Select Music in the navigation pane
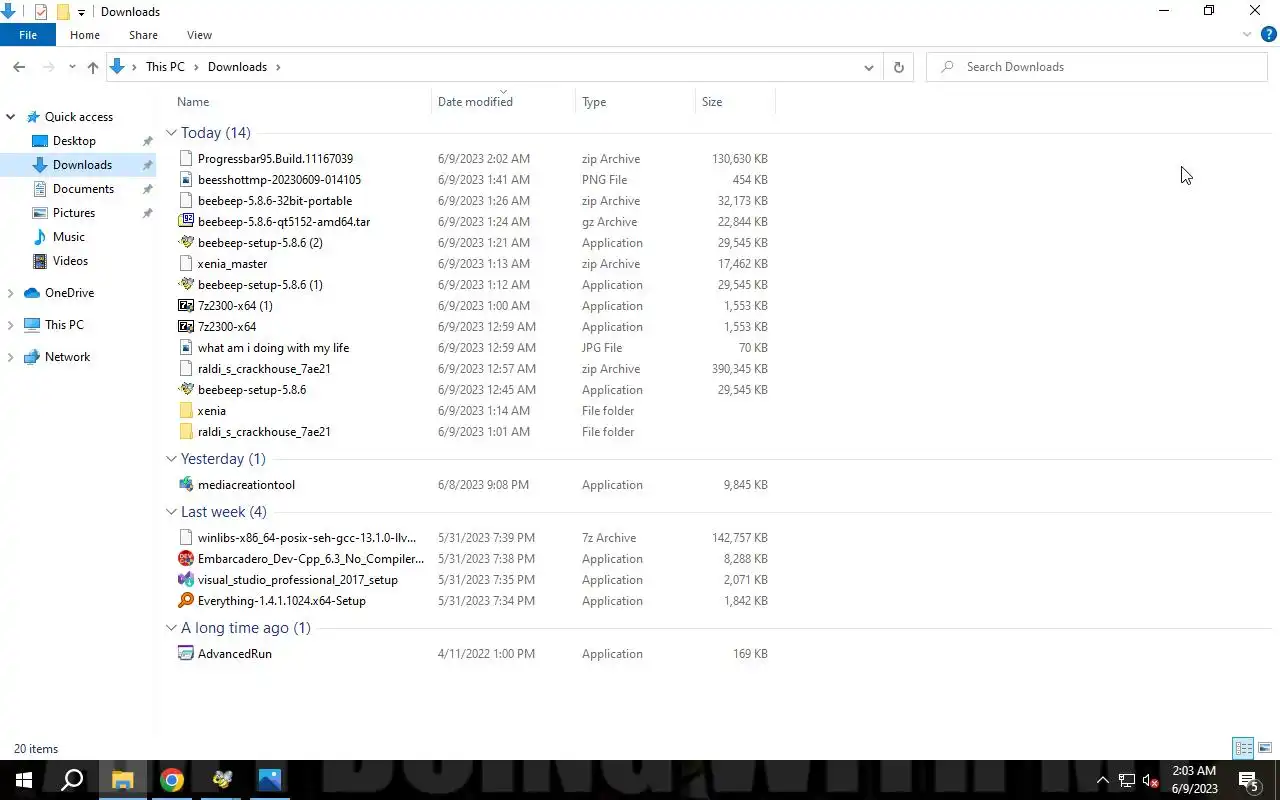 pos(68,237)
